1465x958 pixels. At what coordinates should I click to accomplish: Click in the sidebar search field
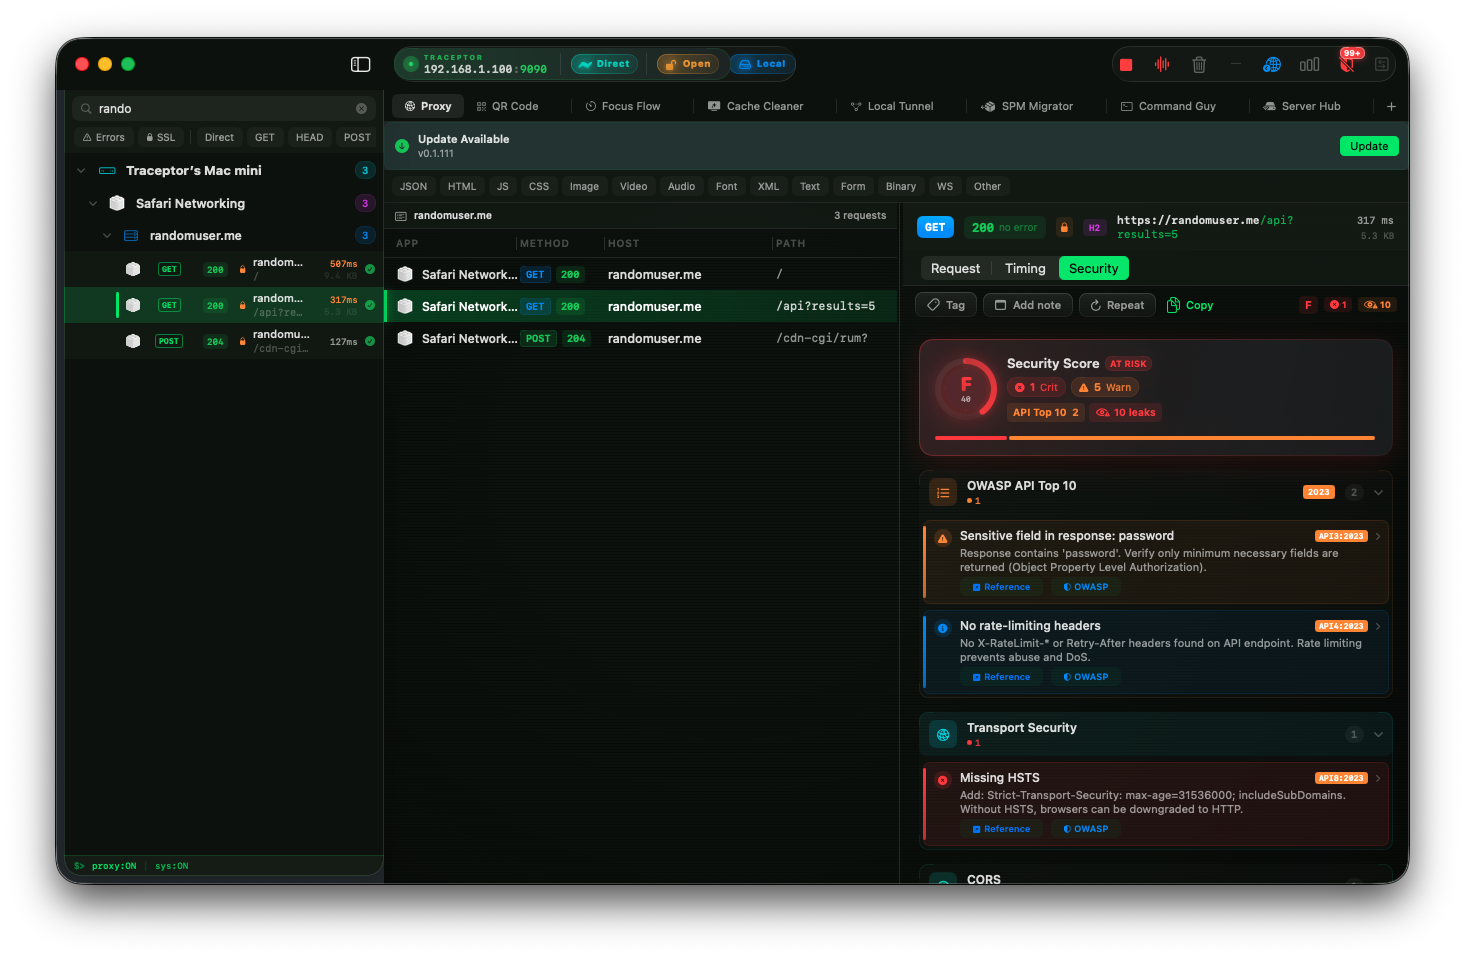224,108
